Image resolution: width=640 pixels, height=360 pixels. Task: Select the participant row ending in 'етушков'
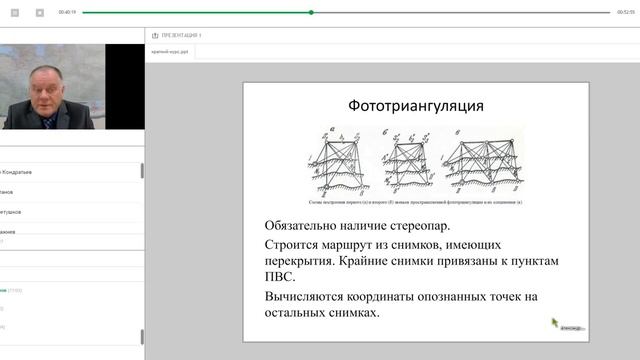pyautogui.click(x=70, y=212)
